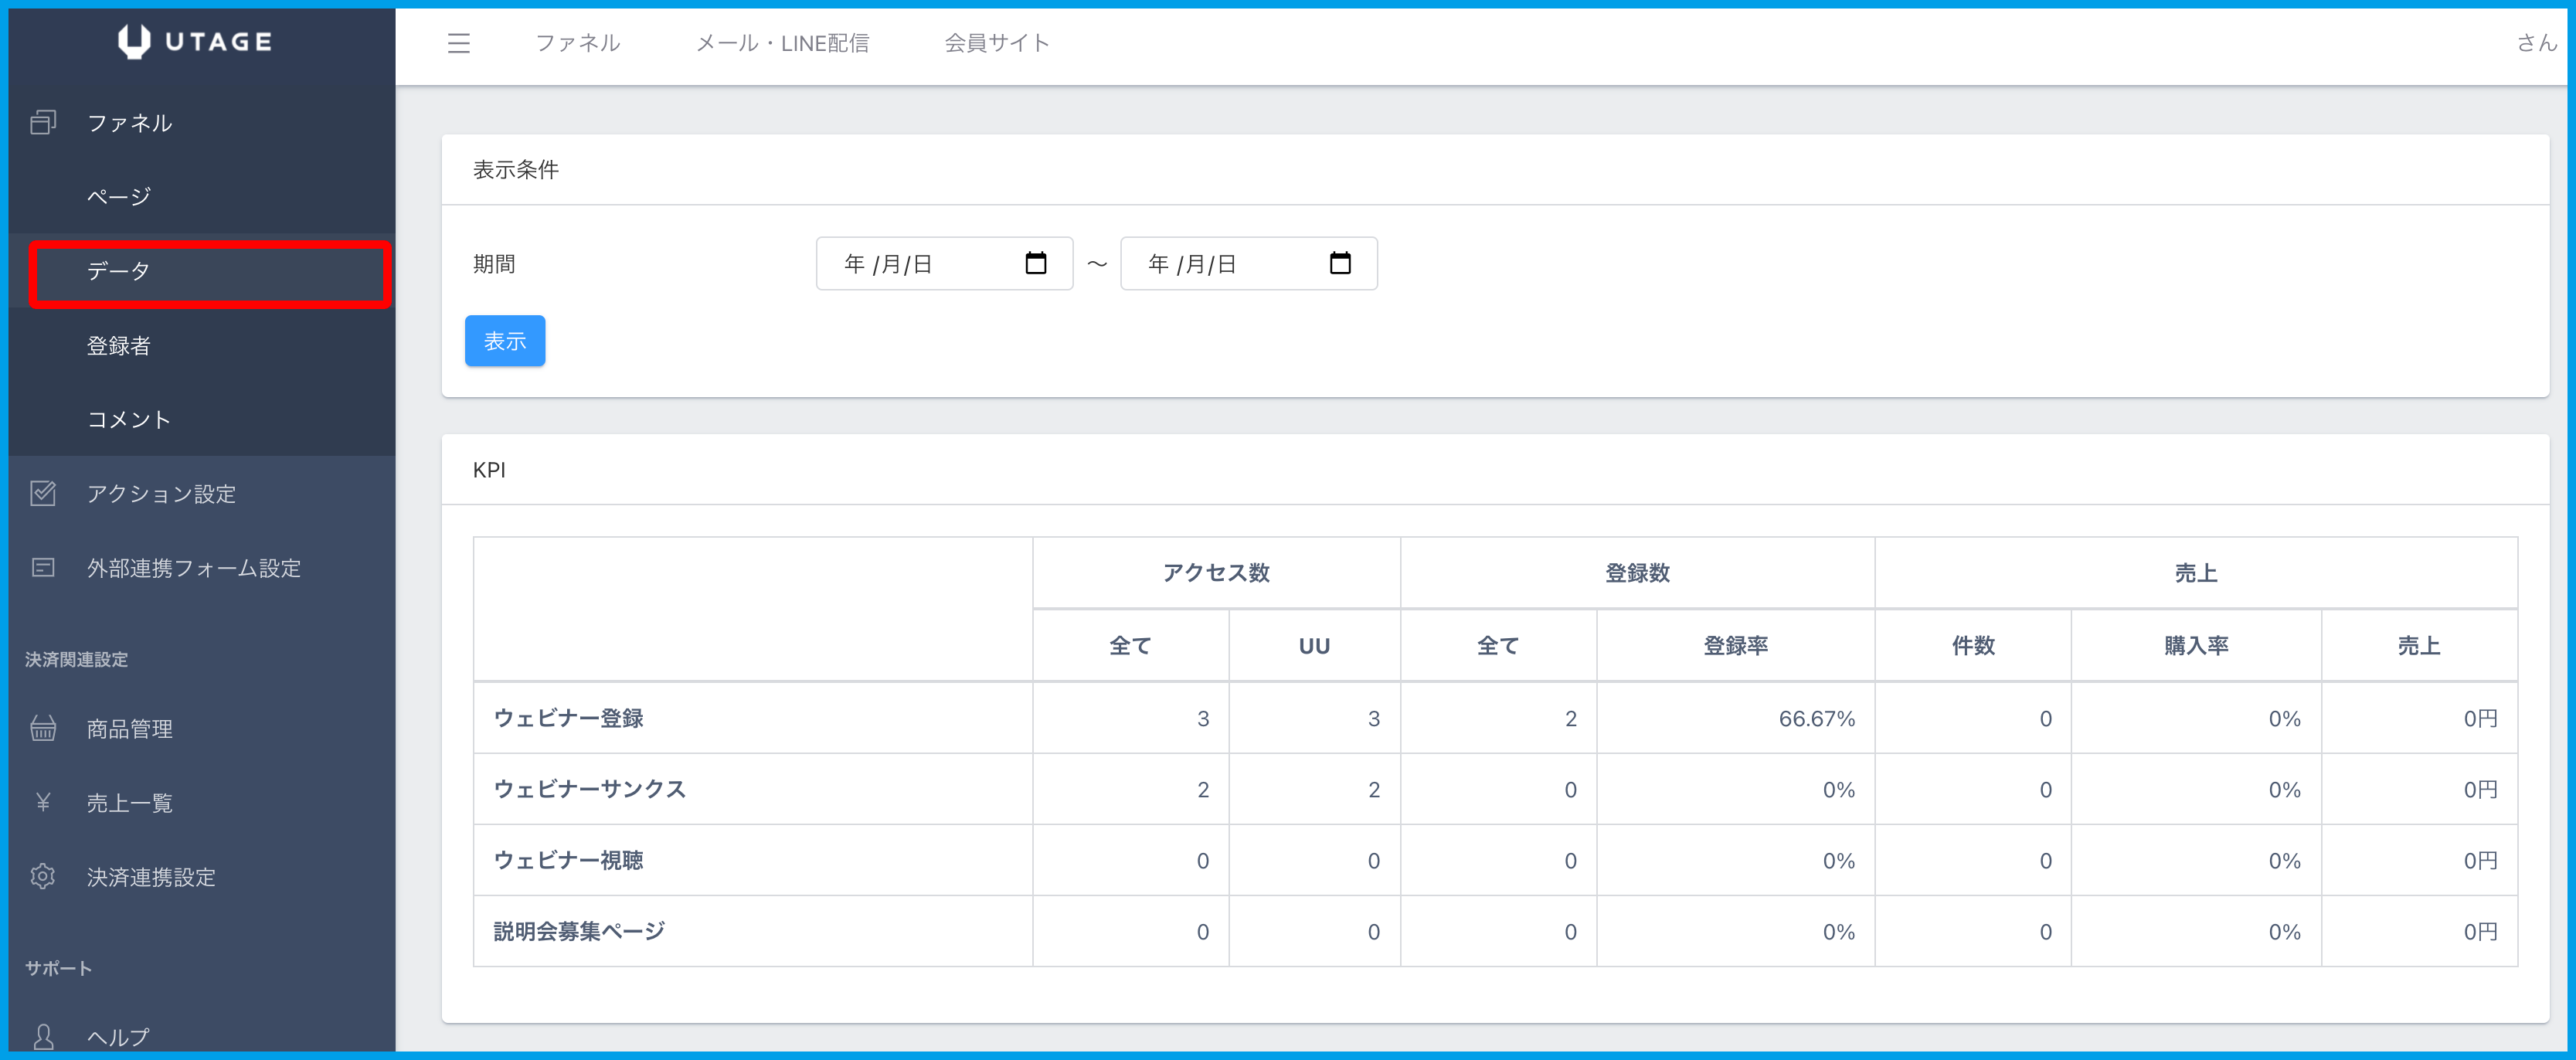Click the UTAGE logo icon
This screenshot has height=1060, width=2576.
(134, 41)
